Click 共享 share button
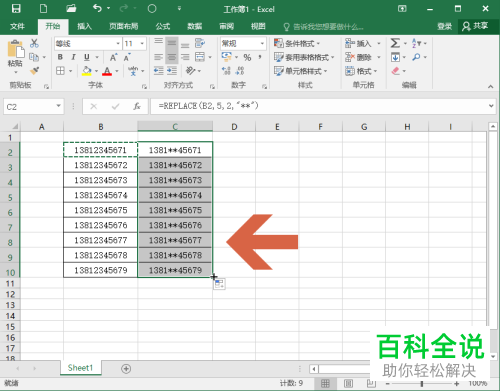This screenshot has width=500, height=391. point(475,26)
